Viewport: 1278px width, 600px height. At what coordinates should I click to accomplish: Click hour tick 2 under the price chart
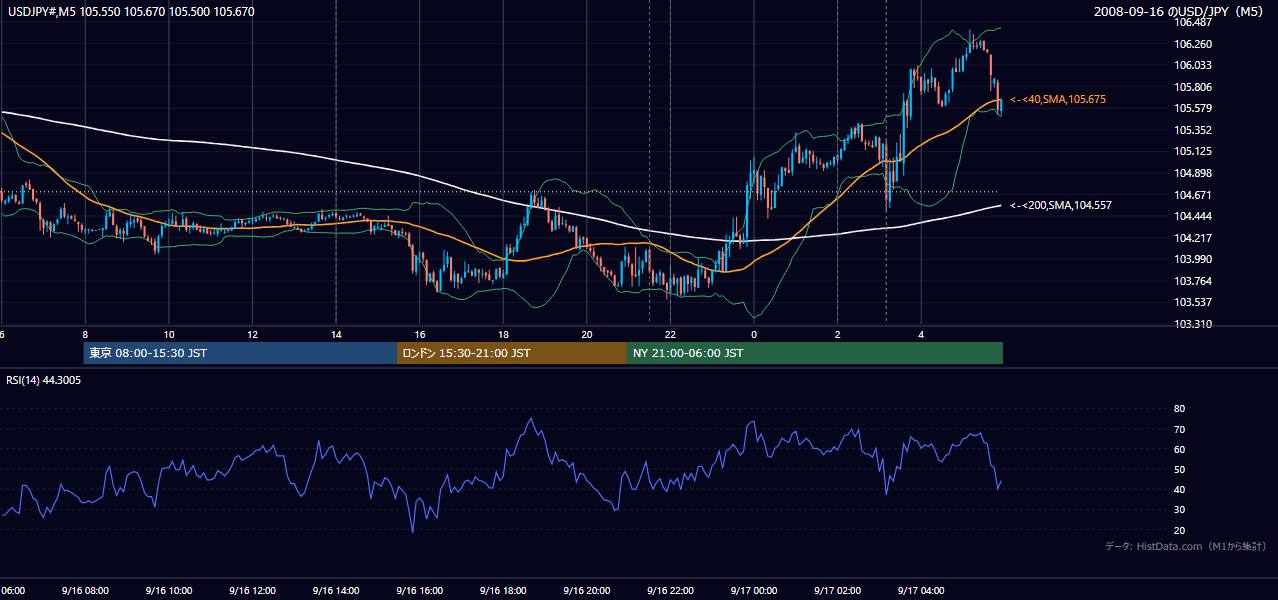(x=837, y=335)
